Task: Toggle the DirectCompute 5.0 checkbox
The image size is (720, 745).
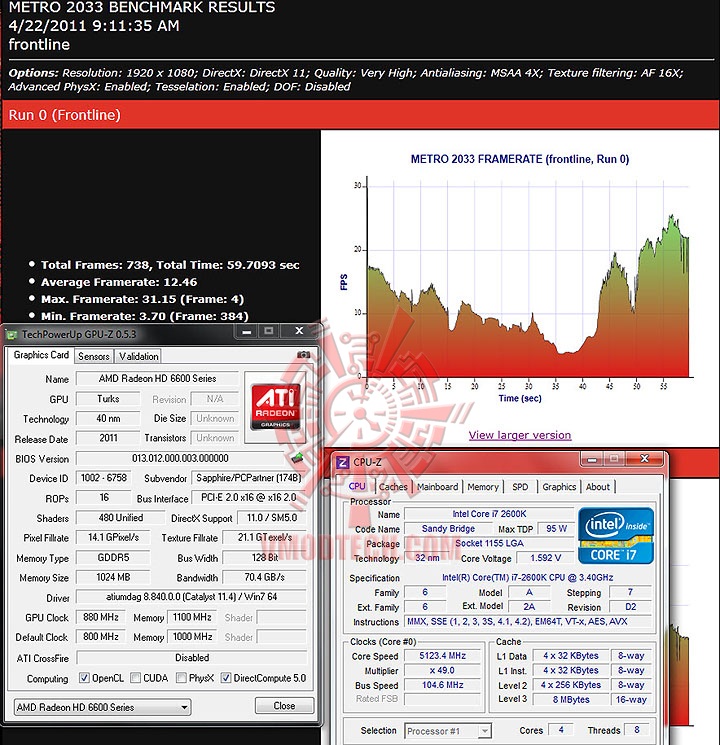Action: coord(226,678)
